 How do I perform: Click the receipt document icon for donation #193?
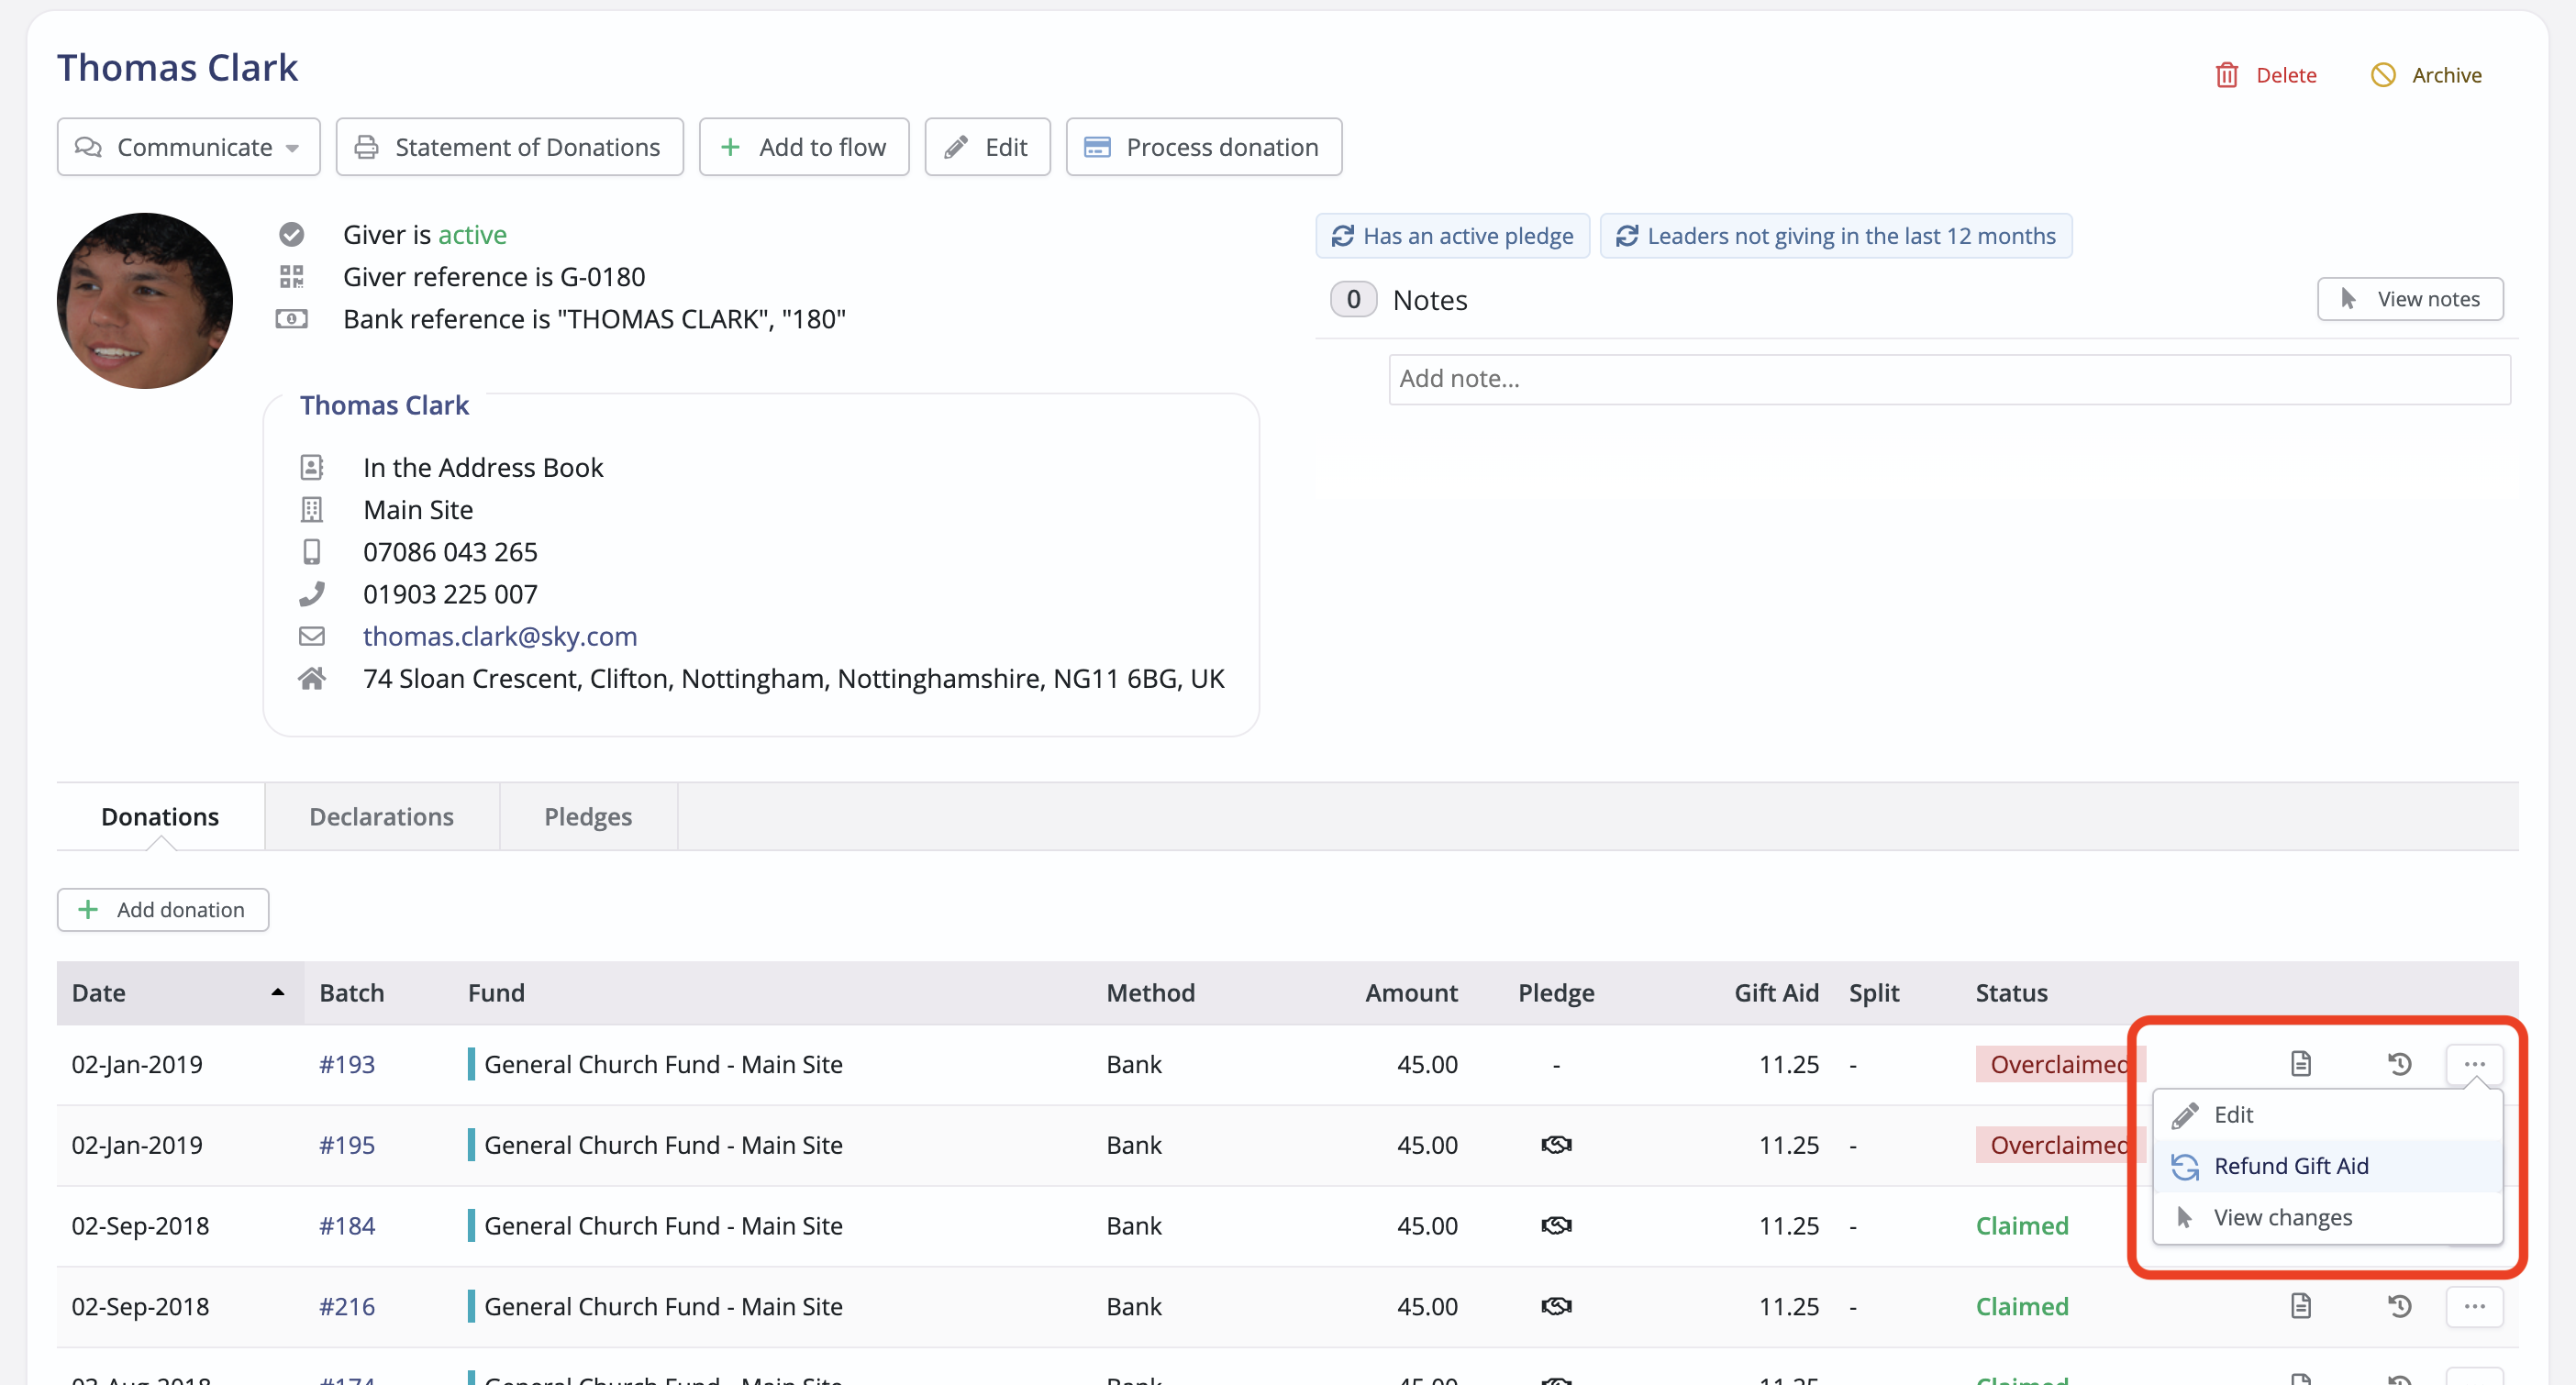(2301, 1064)
